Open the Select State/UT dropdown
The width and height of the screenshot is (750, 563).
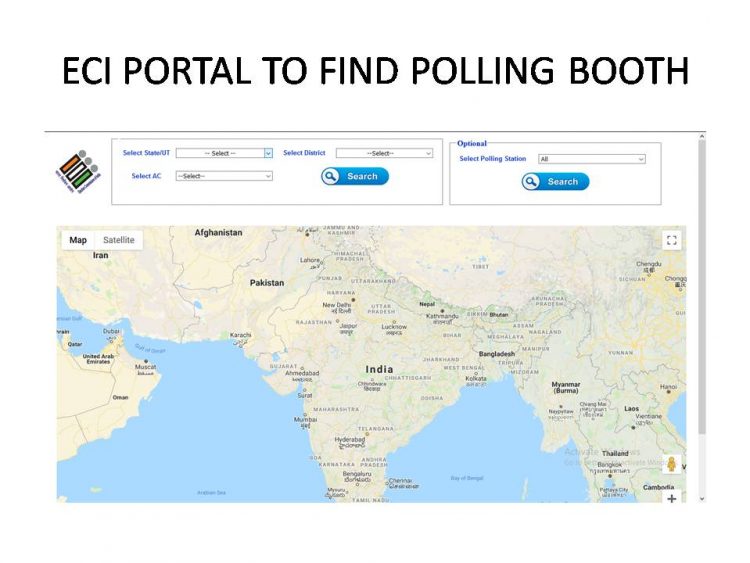[x=224, y=153]
